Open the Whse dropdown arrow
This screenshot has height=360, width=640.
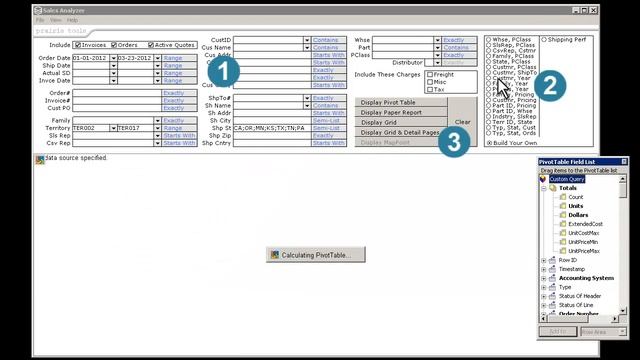pyautogui.click(x=438, y=40)
